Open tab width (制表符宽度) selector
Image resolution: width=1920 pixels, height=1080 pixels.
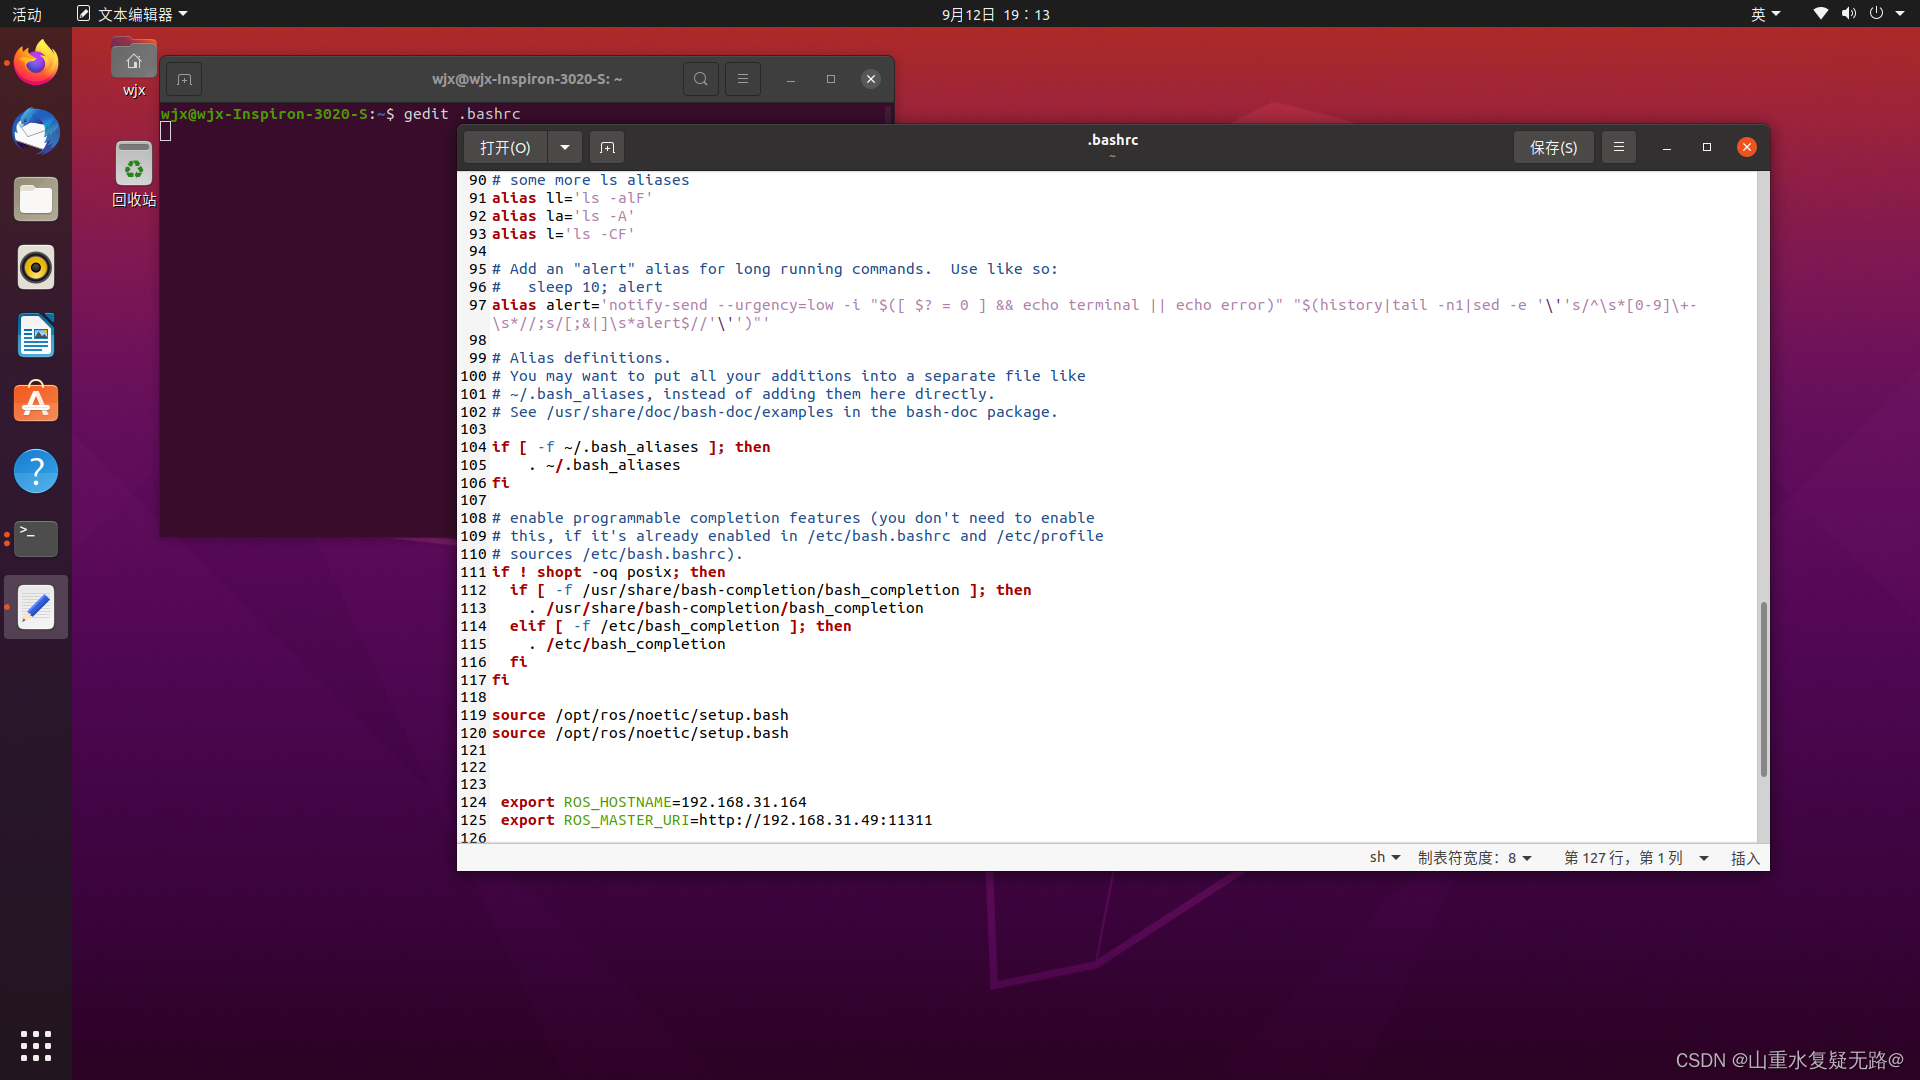click(1475, 858)
